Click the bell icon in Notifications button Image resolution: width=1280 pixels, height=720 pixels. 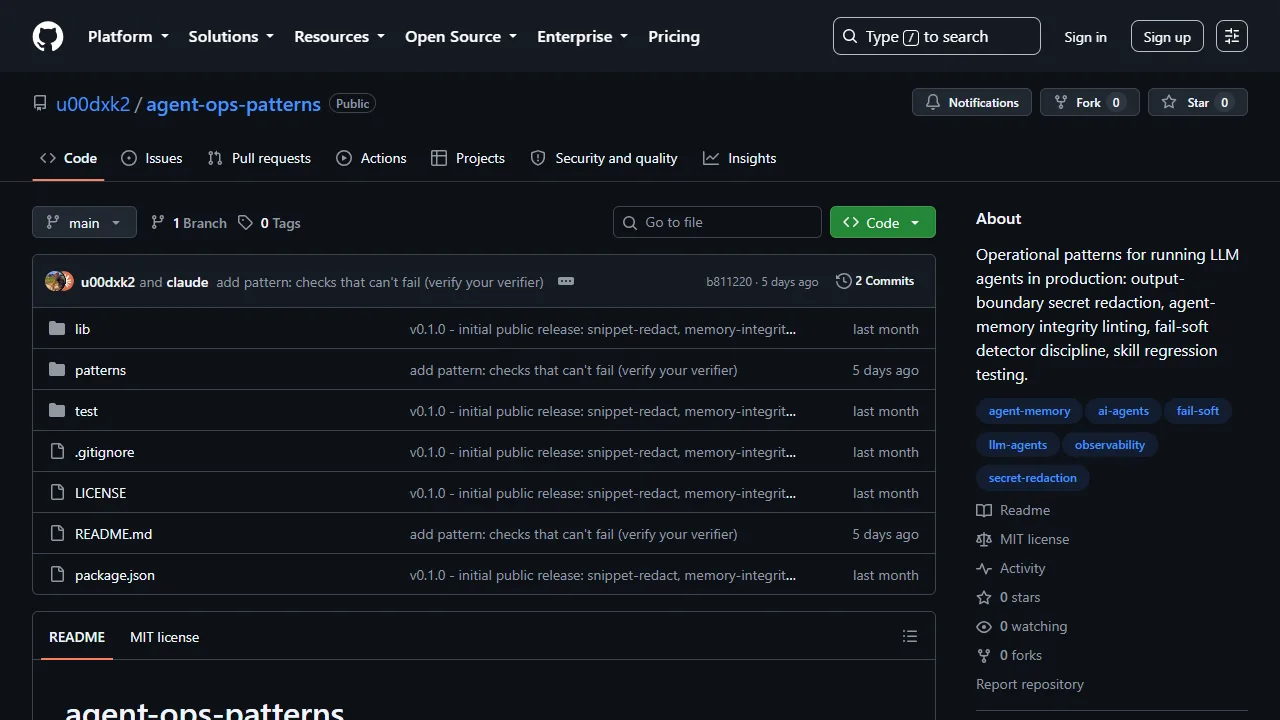pos(933,103)
